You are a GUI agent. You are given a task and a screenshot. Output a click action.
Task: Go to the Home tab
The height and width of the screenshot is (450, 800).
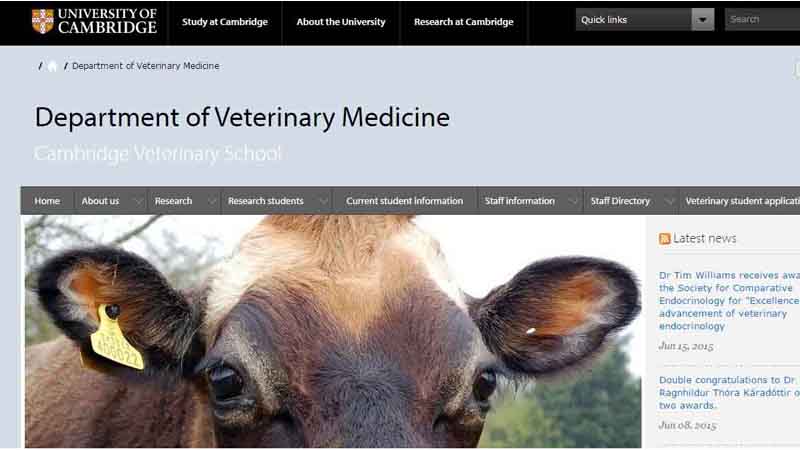click(x=47, y=201)
